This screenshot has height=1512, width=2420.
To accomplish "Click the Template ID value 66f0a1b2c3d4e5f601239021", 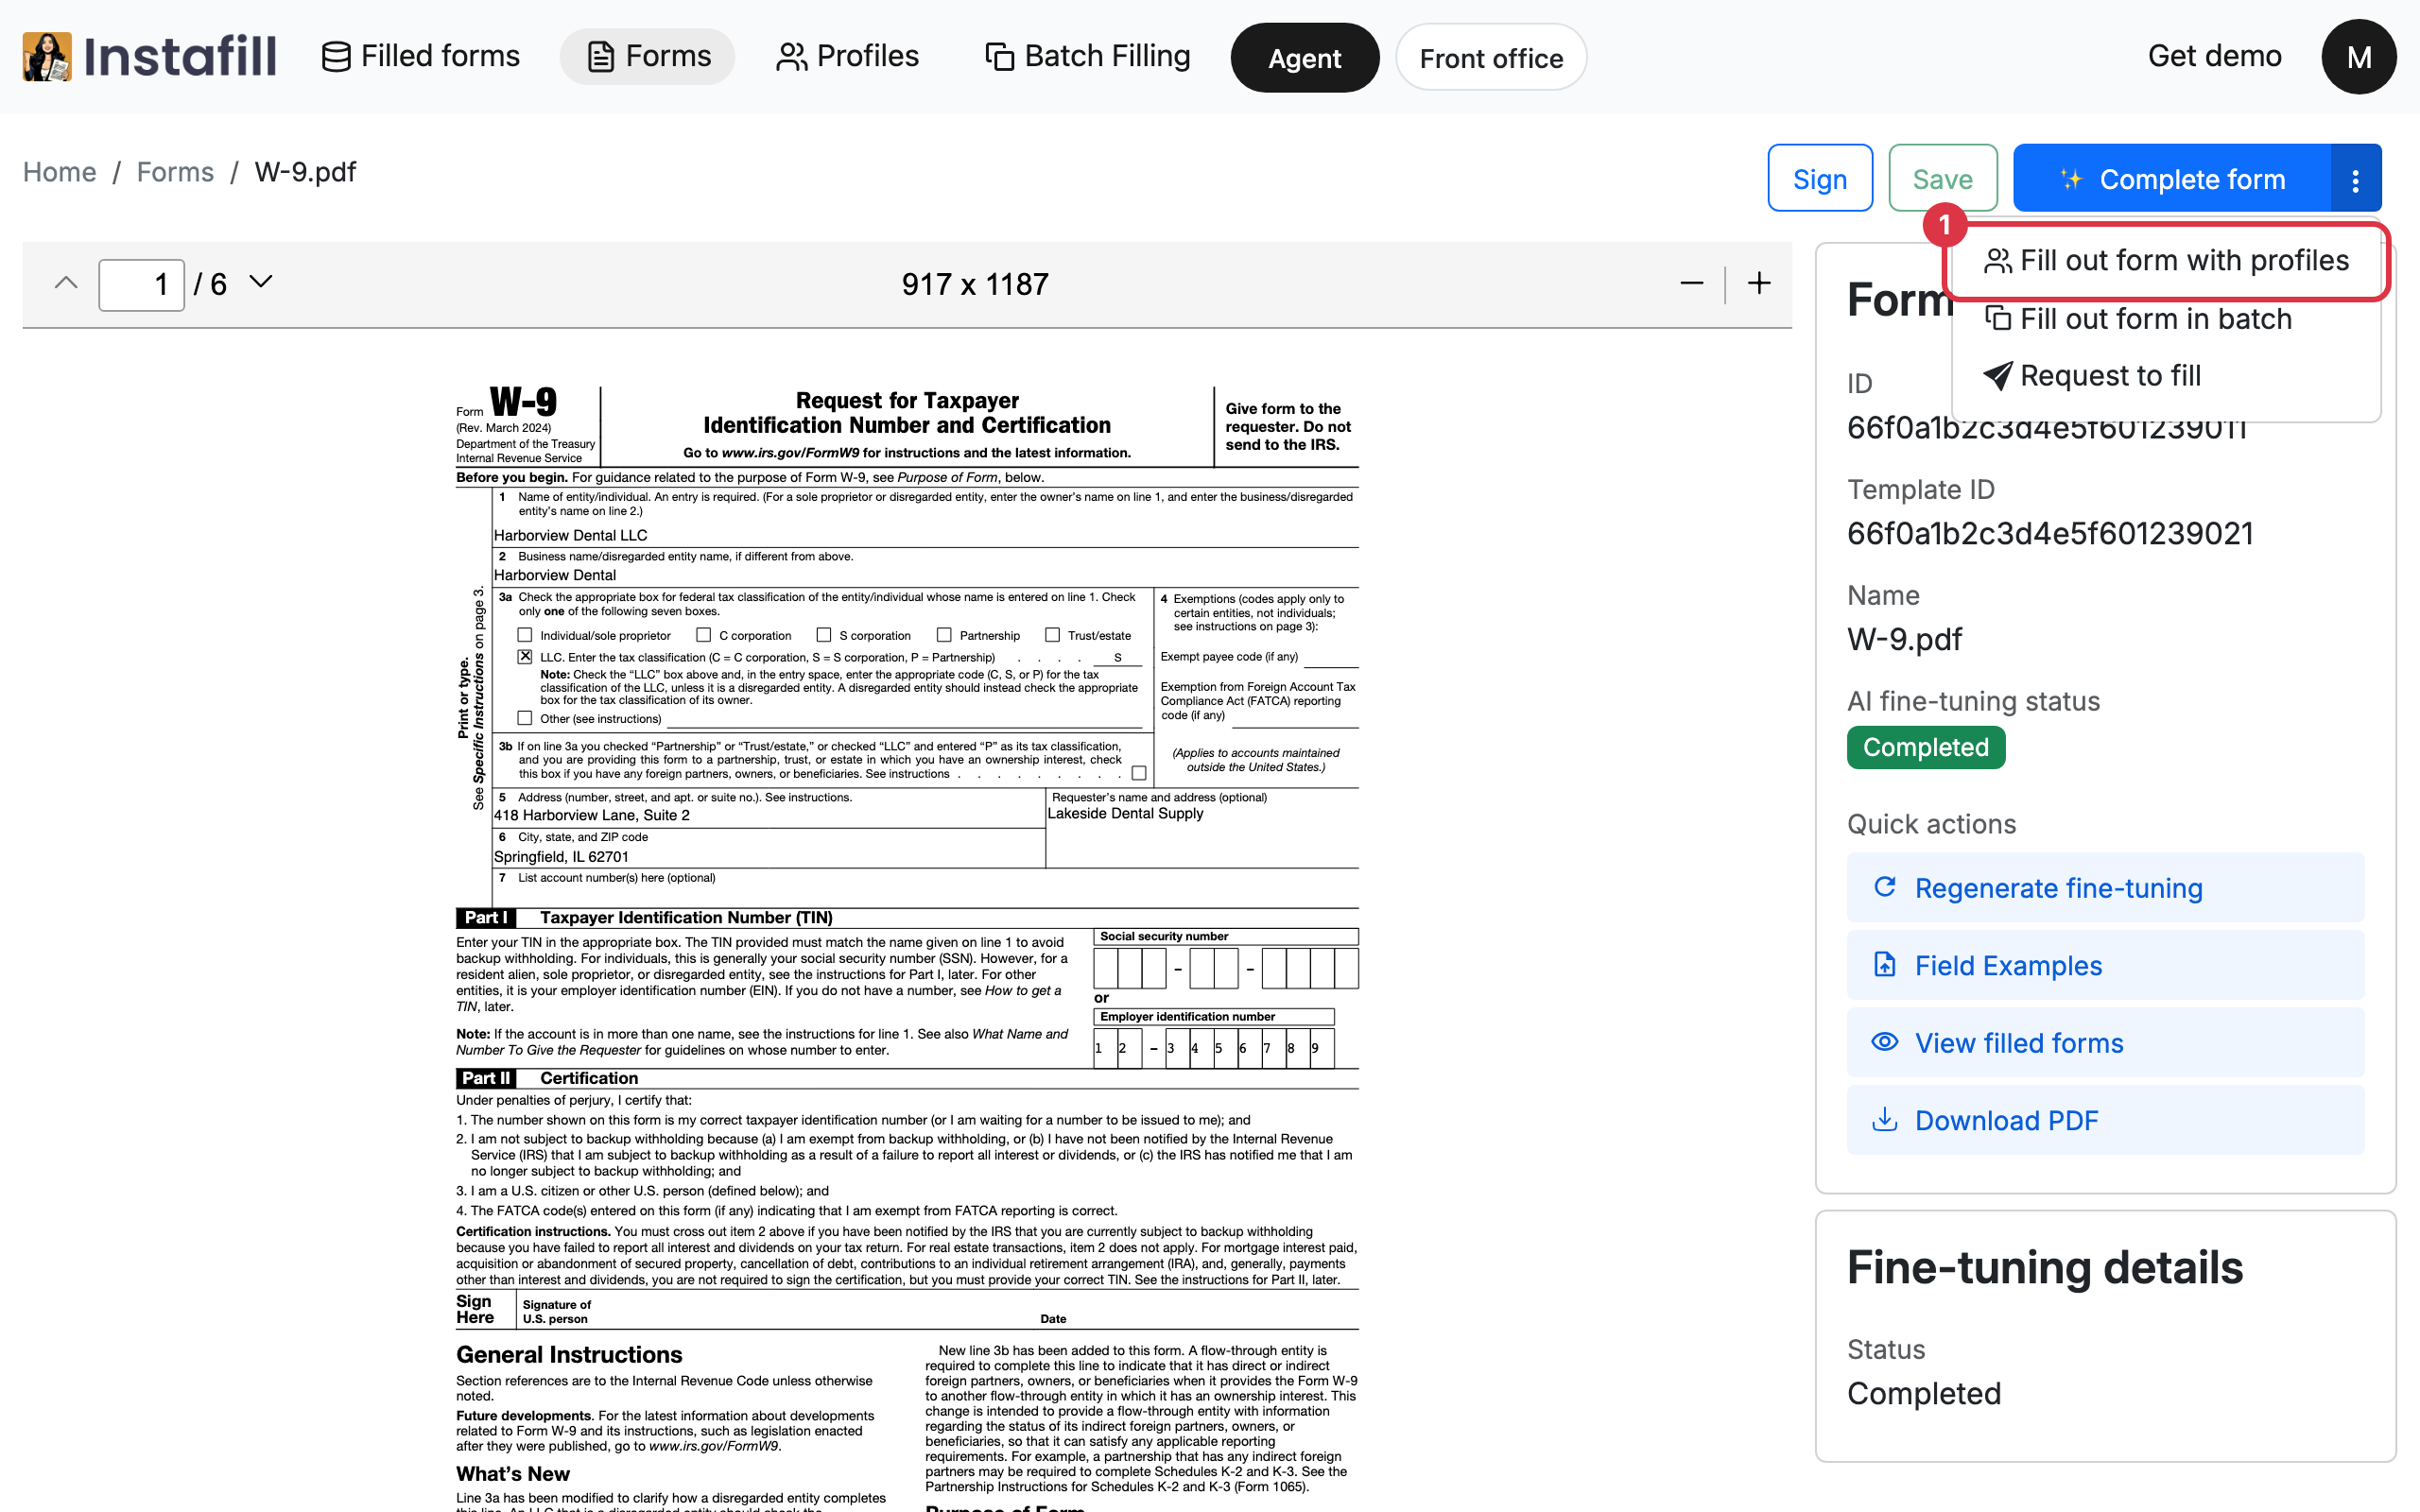I will [2050, 534].
